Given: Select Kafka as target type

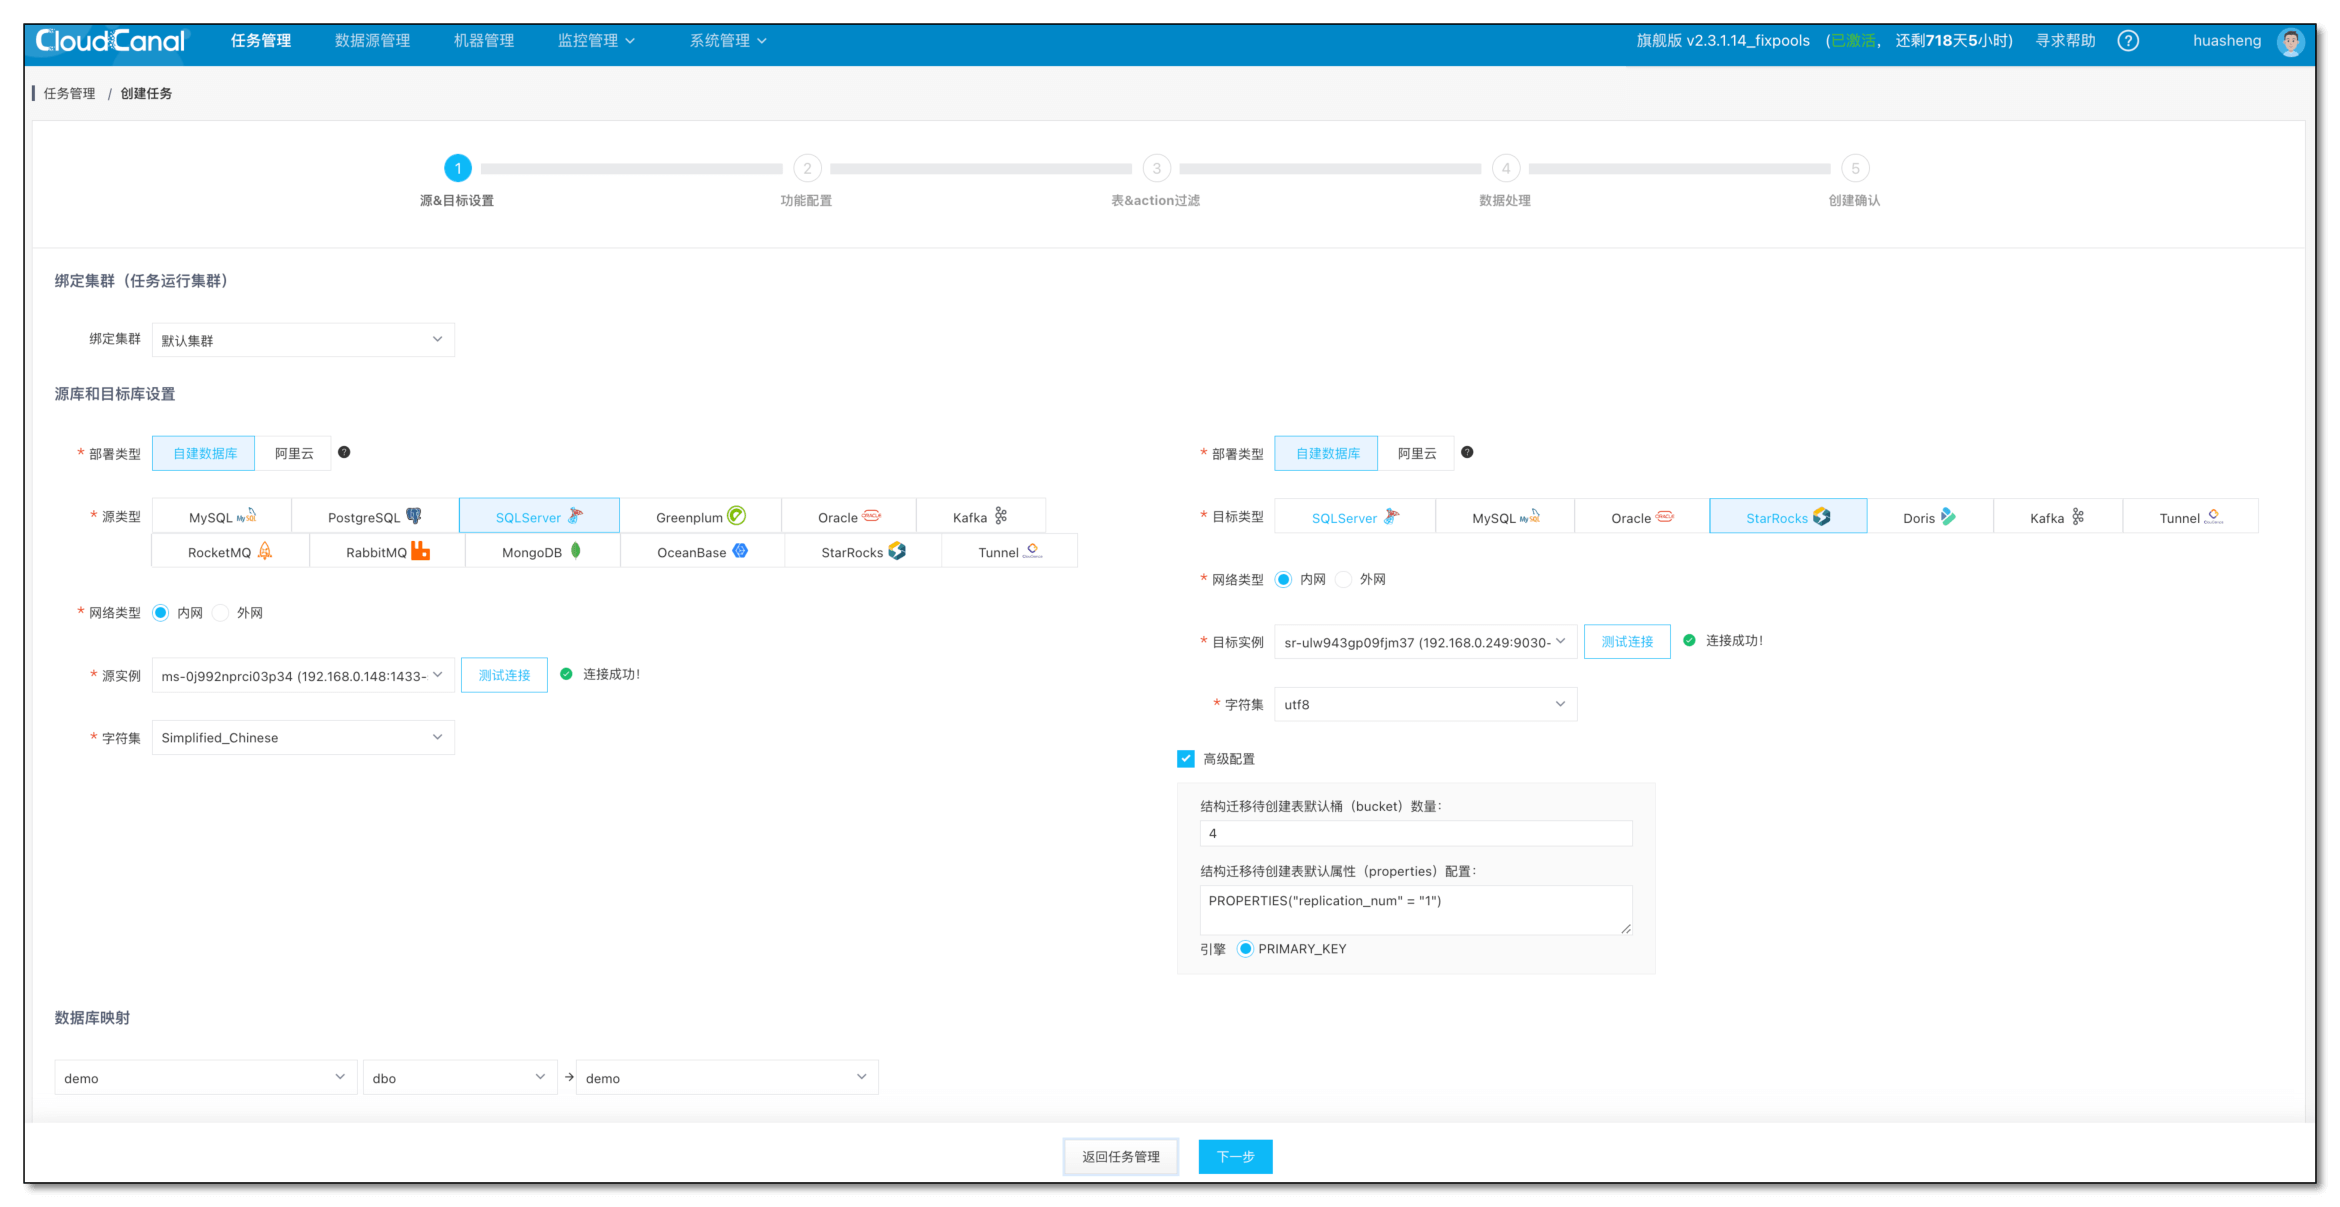Looking at the screenshot, I should pos(2058,517).
